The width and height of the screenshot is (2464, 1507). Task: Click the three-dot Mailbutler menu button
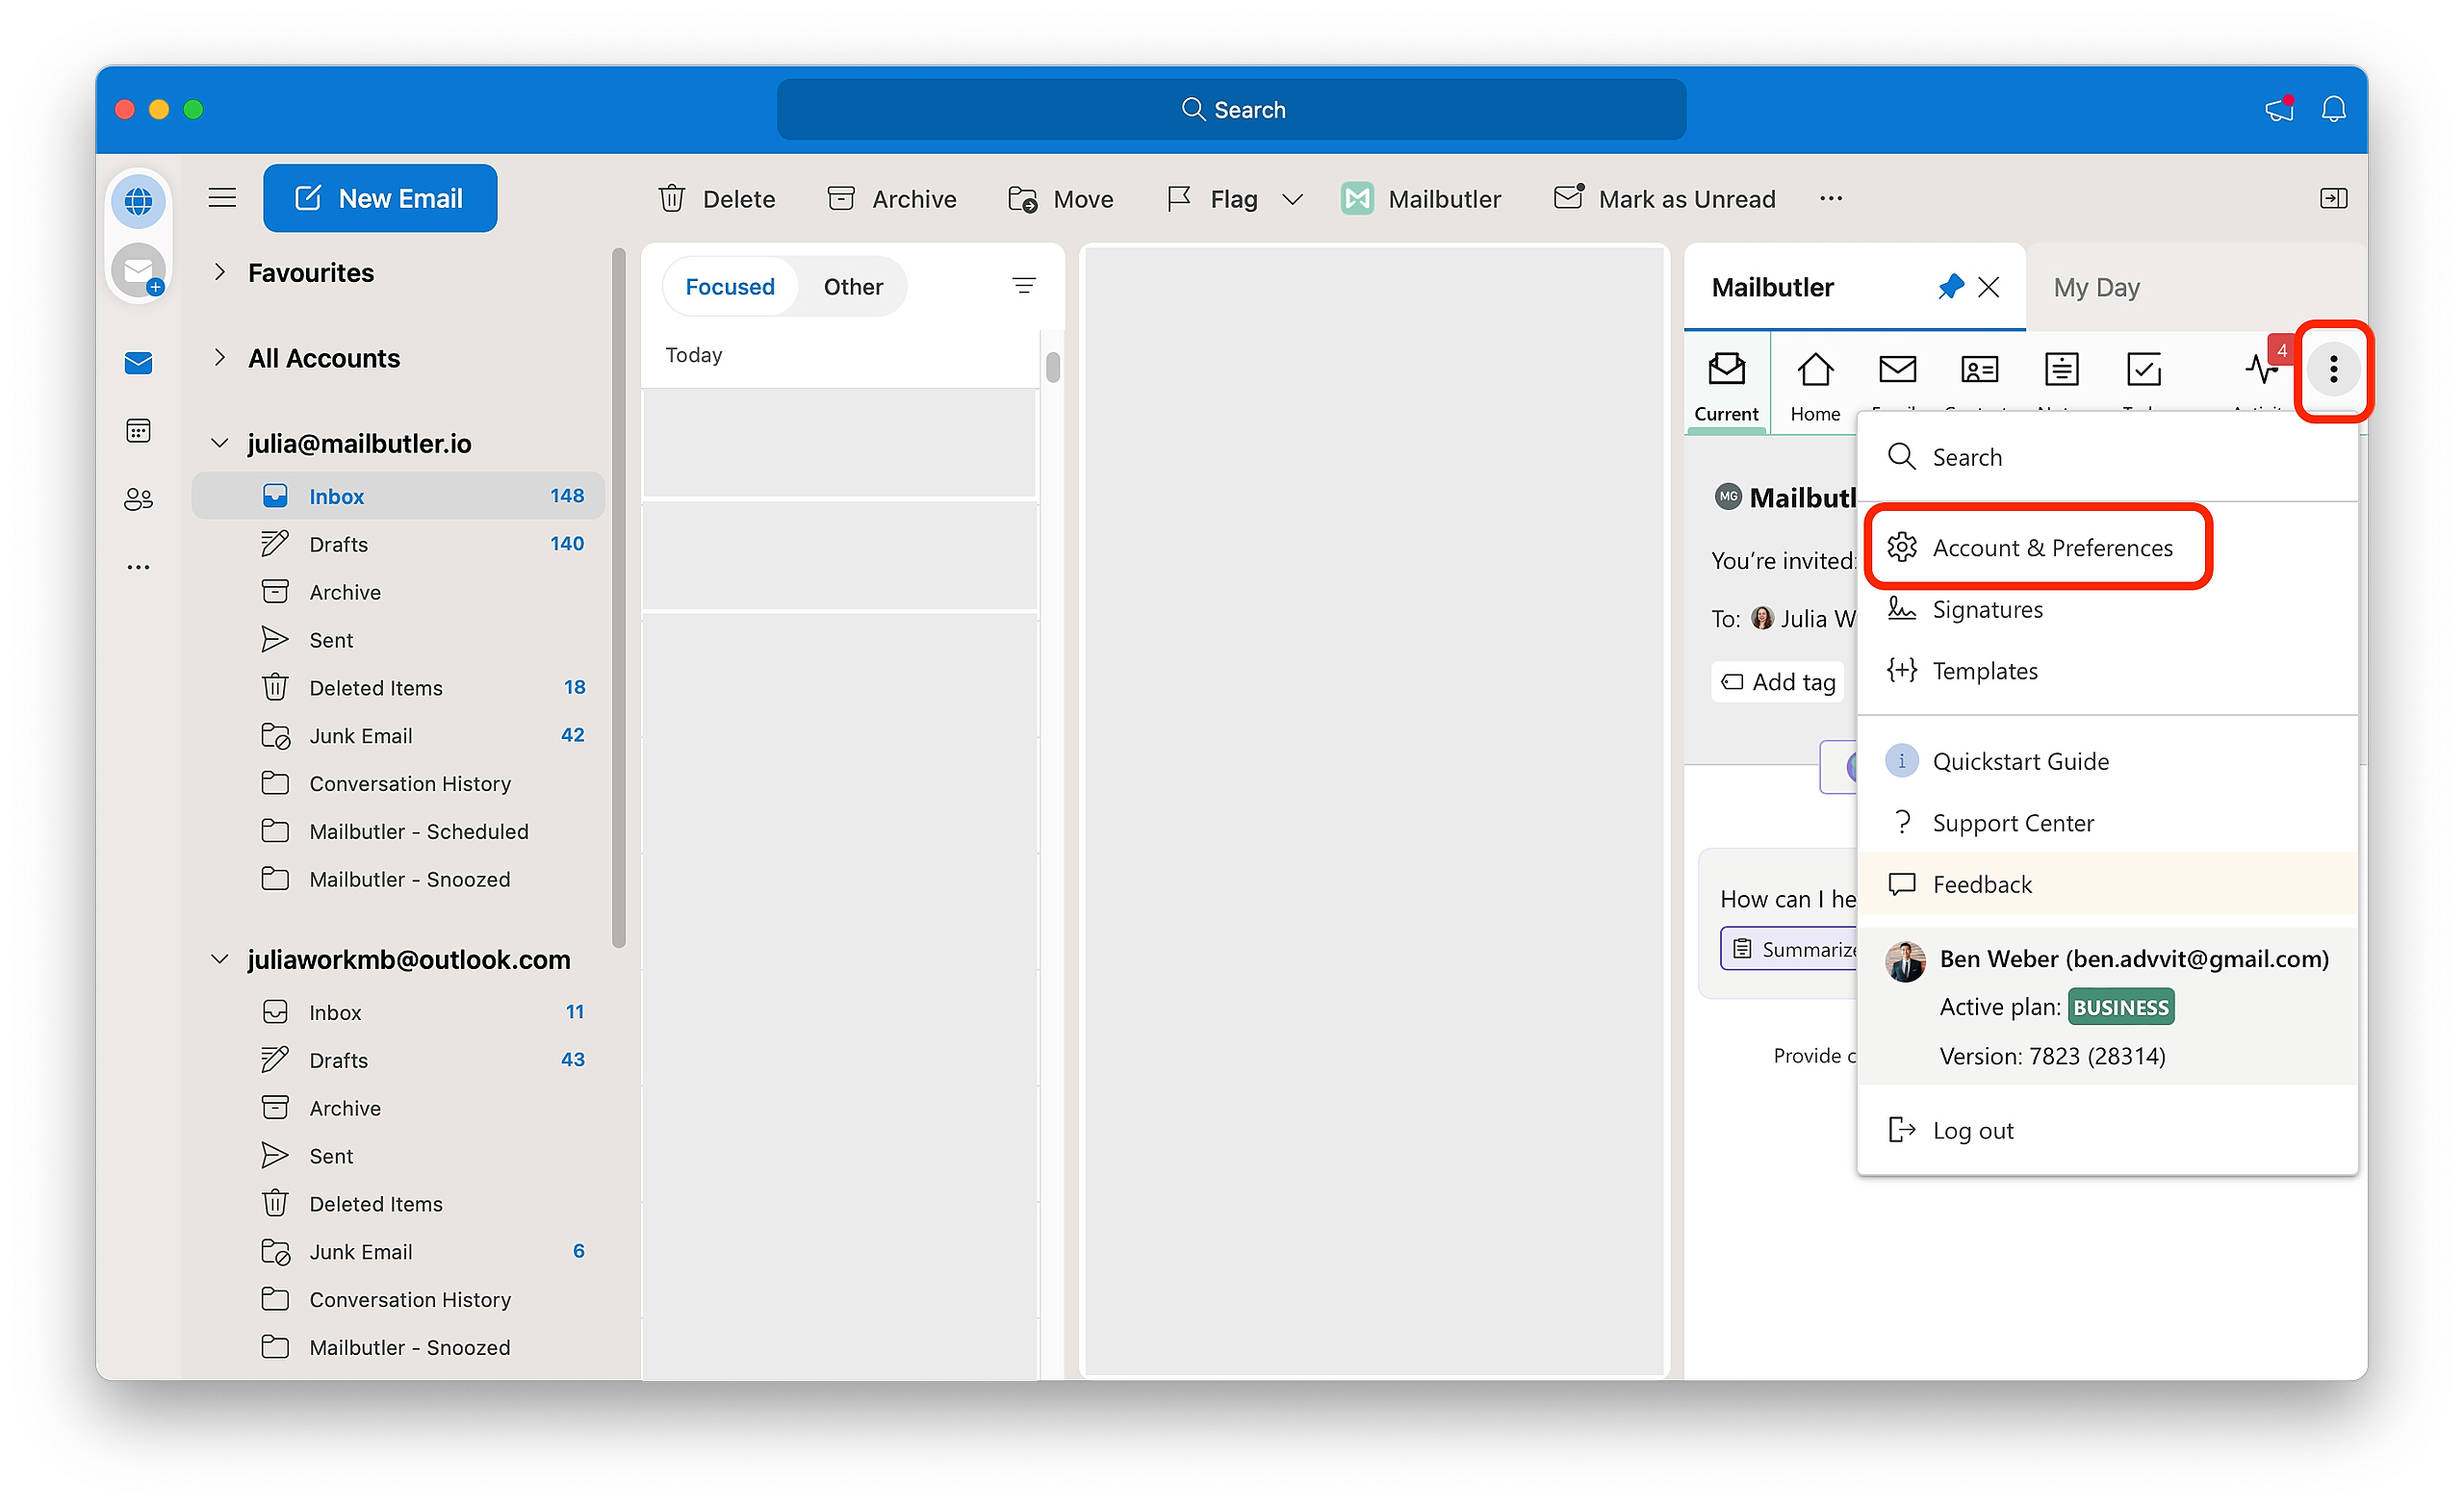(x=2333, y=370)
